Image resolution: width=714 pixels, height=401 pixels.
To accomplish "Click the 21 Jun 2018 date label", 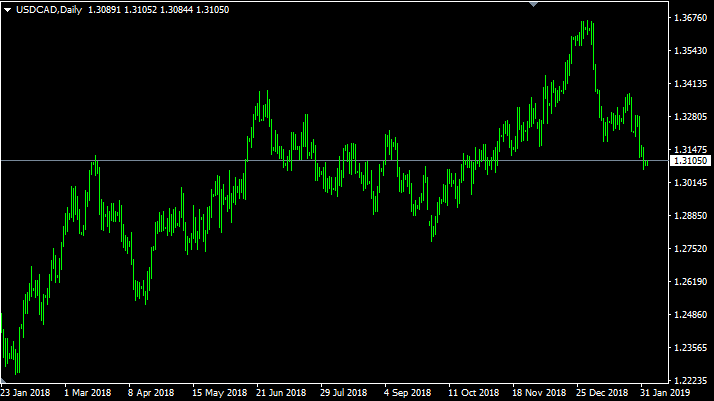I will [281, 392].
